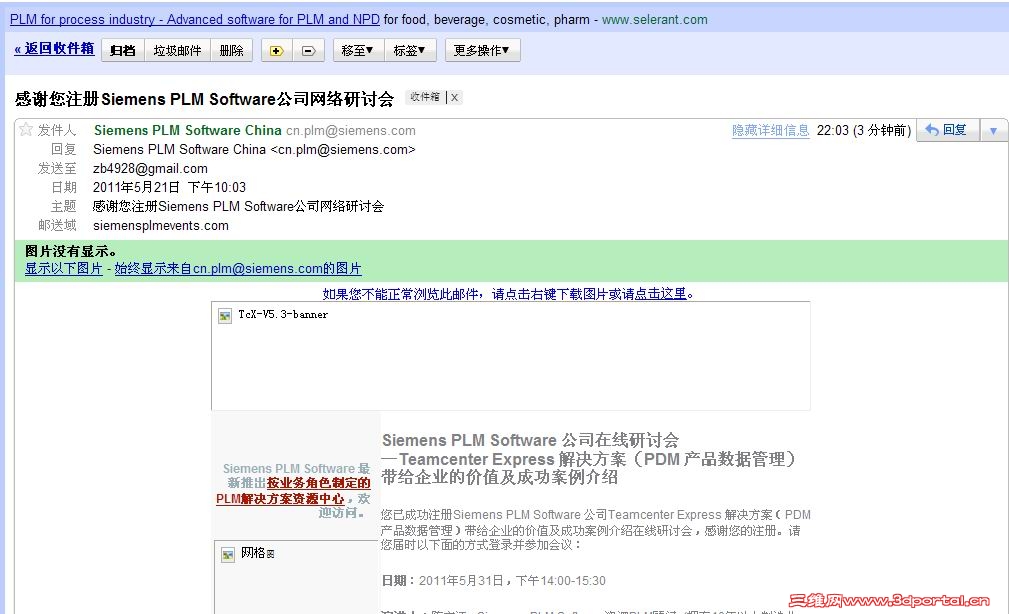
Task: Star this Siemens PLM email
Action: point(26,129)
